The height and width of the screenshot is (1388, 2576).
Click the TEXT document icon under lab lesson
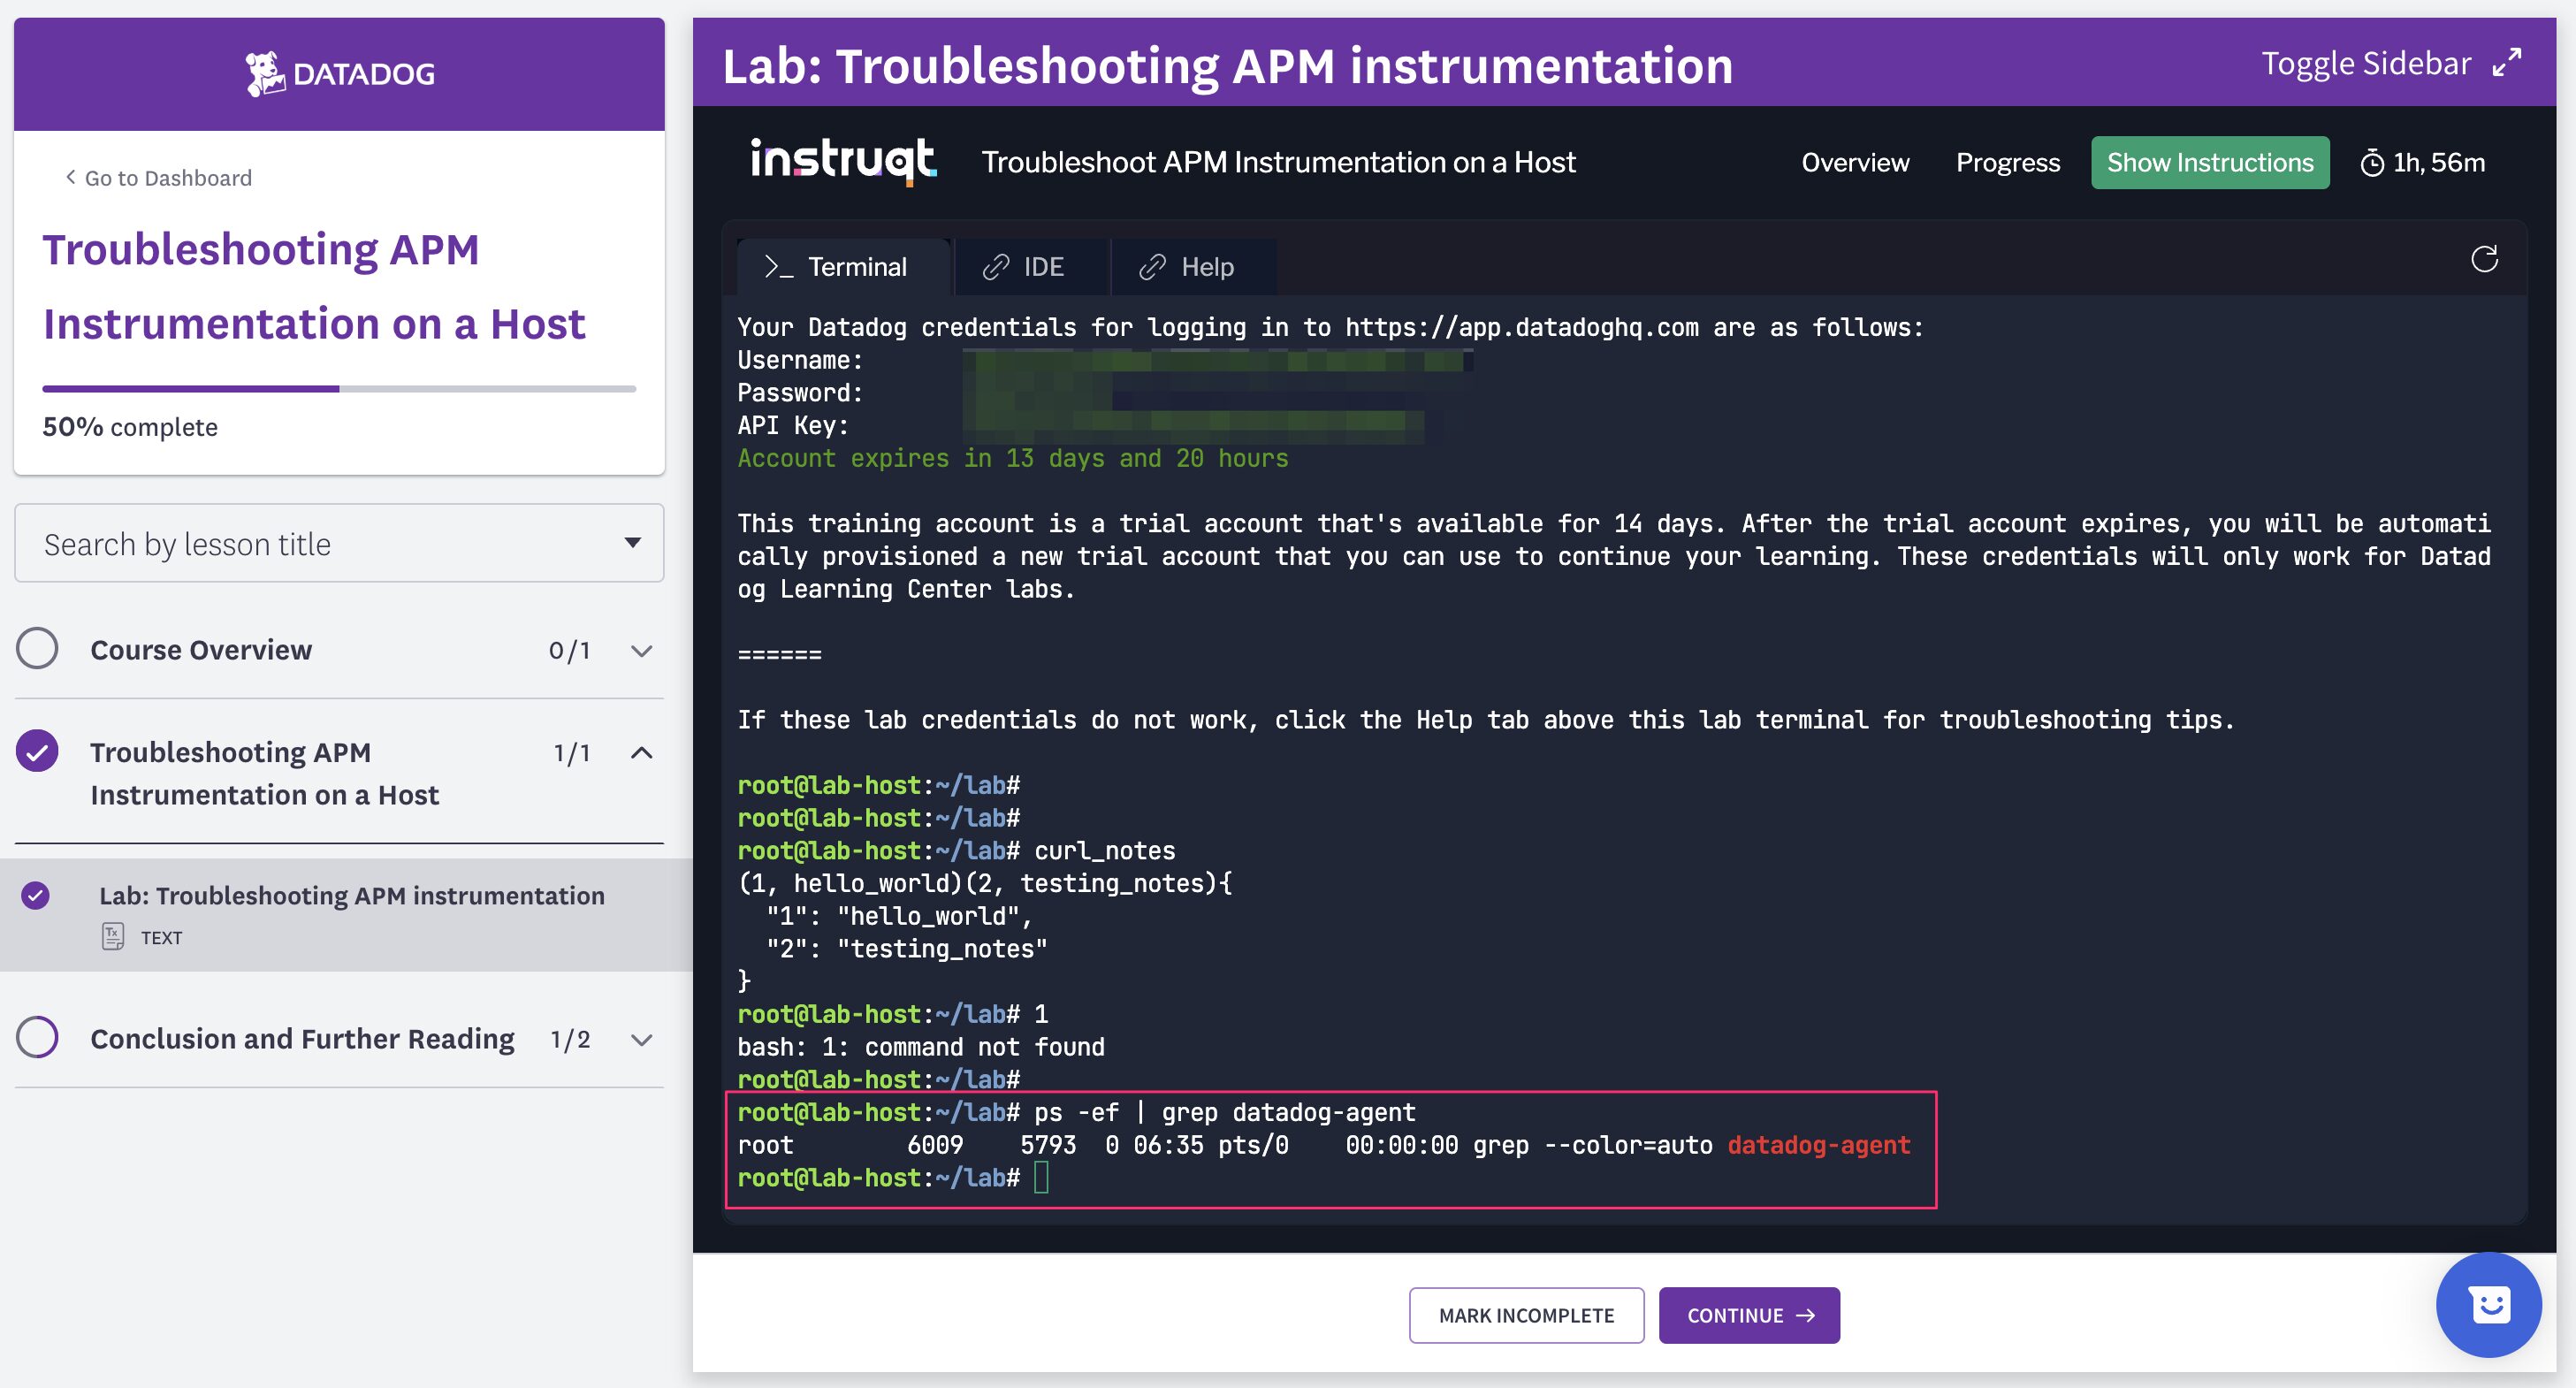(113, 936)
